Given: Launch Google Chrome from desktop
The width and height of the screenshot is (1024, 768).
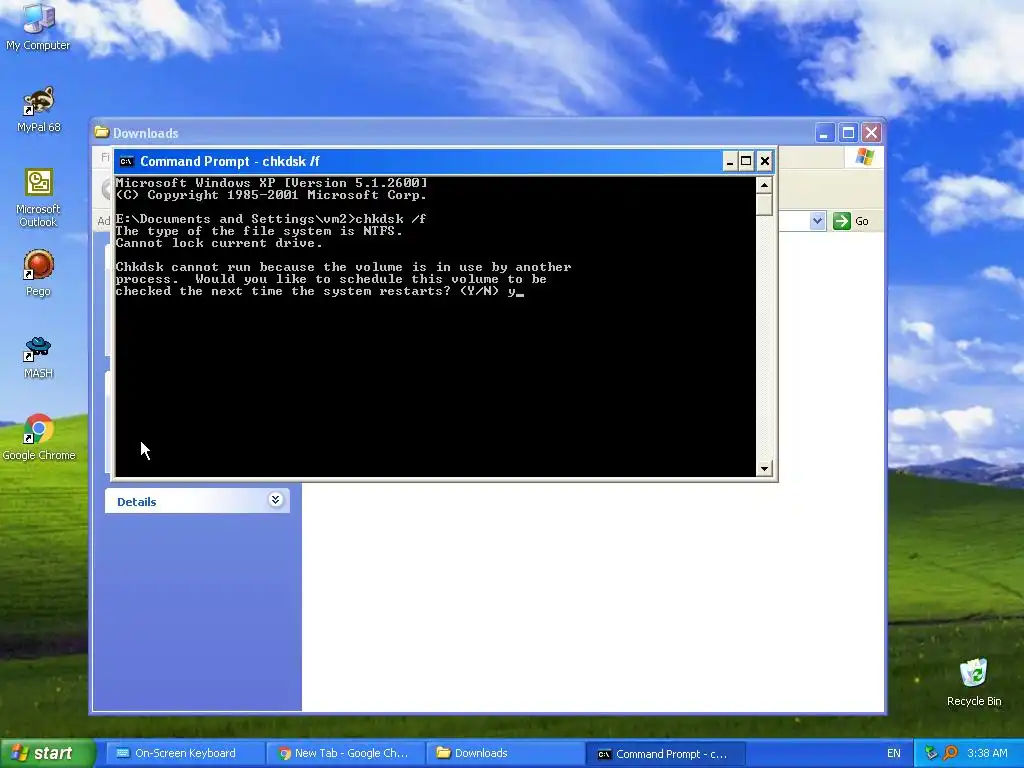Looking at the screenshot, I should [38, 437].
